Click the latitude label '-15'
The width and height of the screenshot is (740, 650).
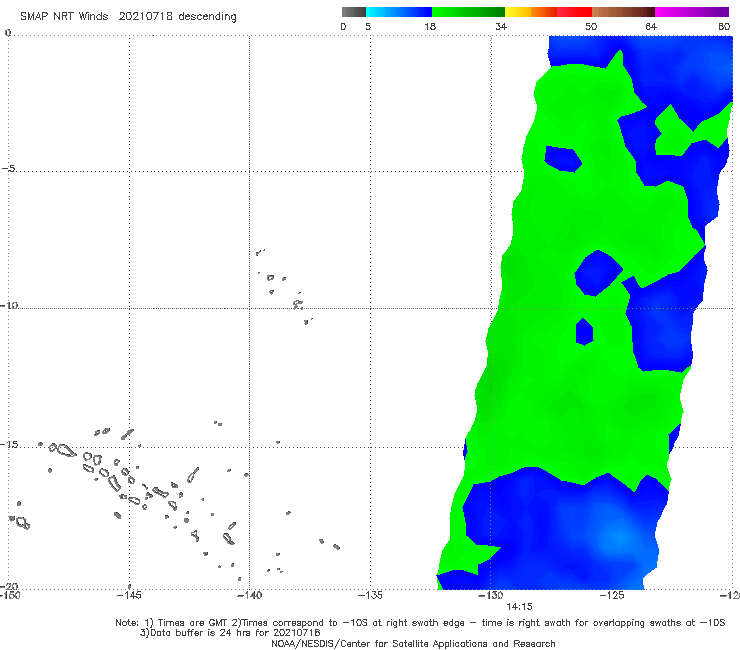coord(9,445)
